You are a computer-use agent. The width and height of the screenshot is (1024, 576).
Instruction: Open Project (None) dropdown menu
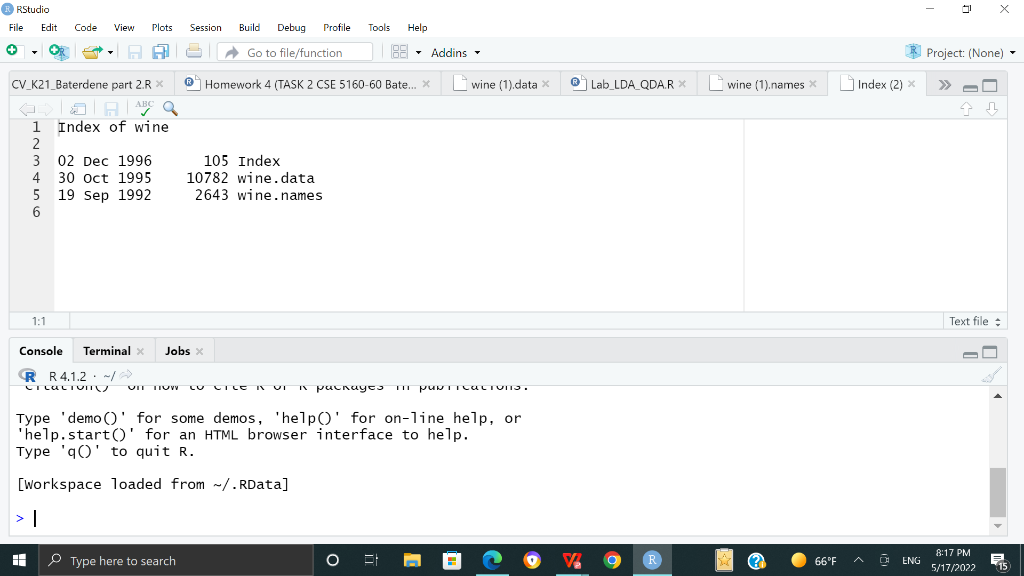pos(960,52)
